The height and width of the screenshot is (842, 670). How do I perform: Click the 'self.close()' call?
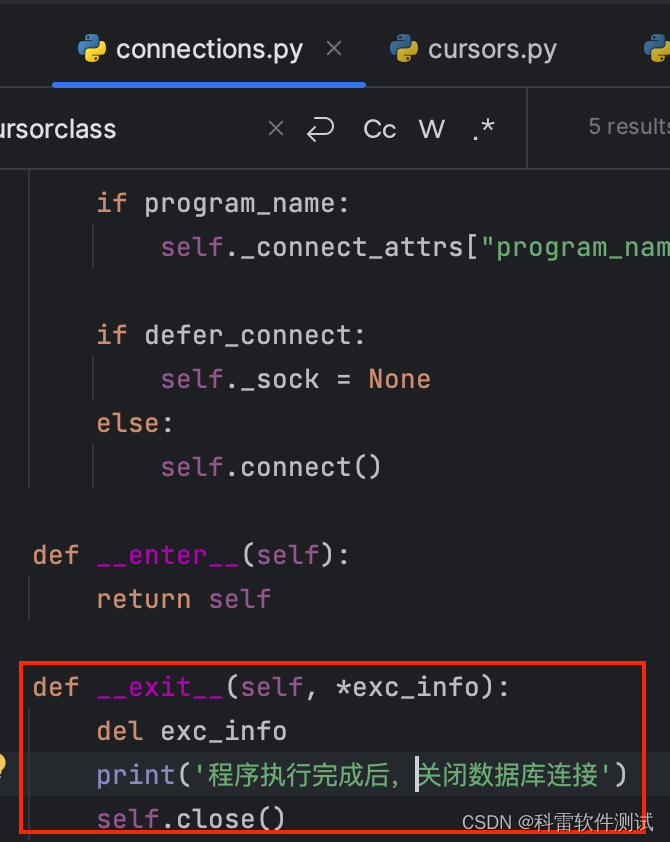191,819
